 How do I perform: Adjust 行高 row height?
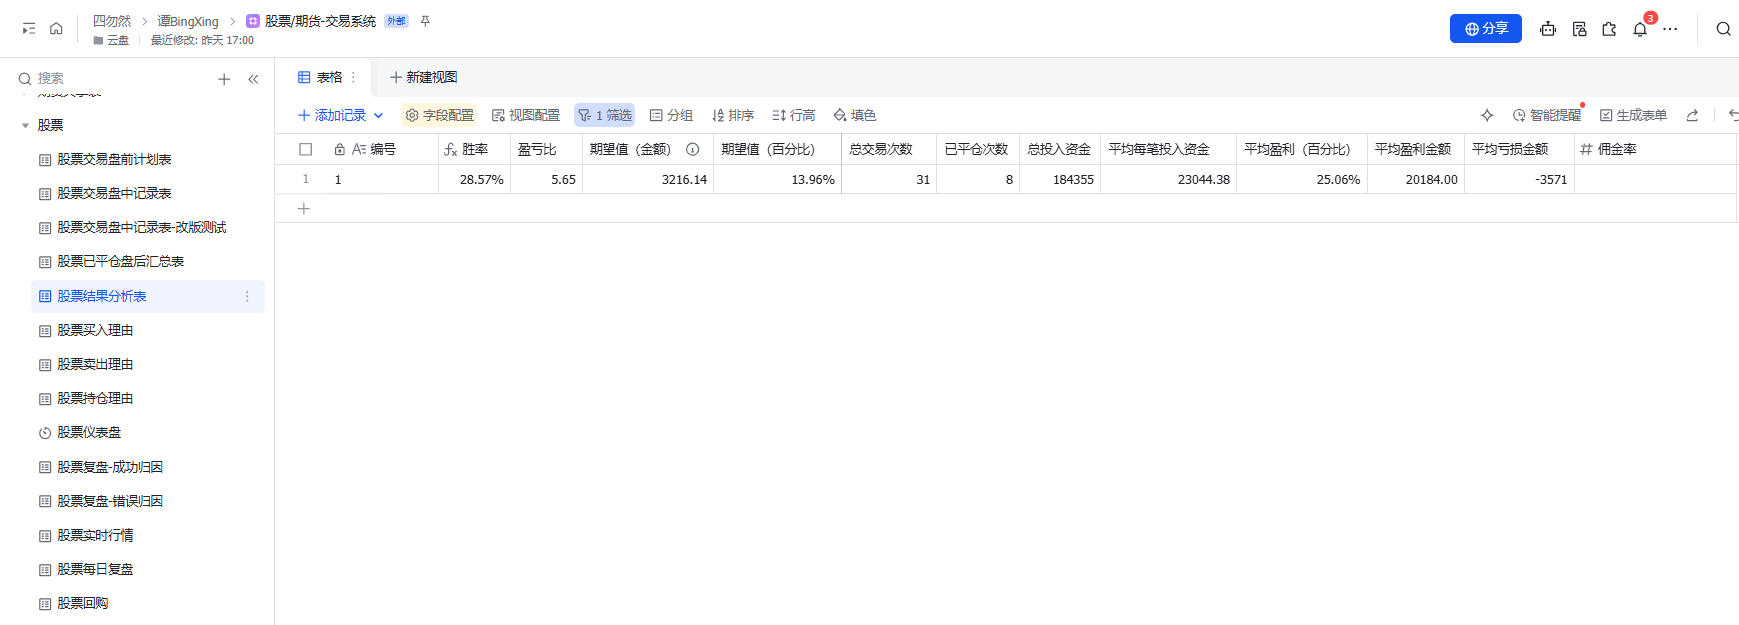[794, 115]
